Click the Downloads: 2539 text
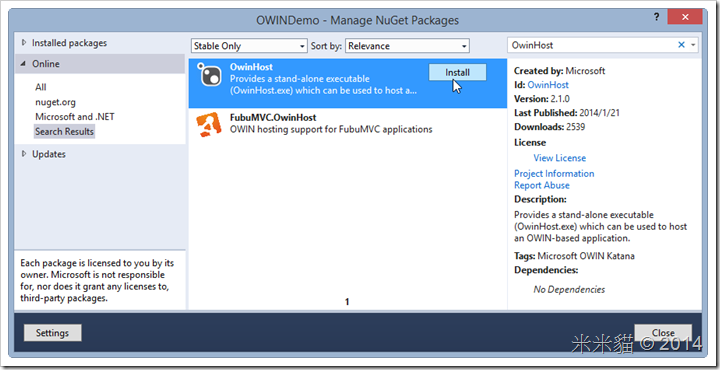 click(550, 127)
